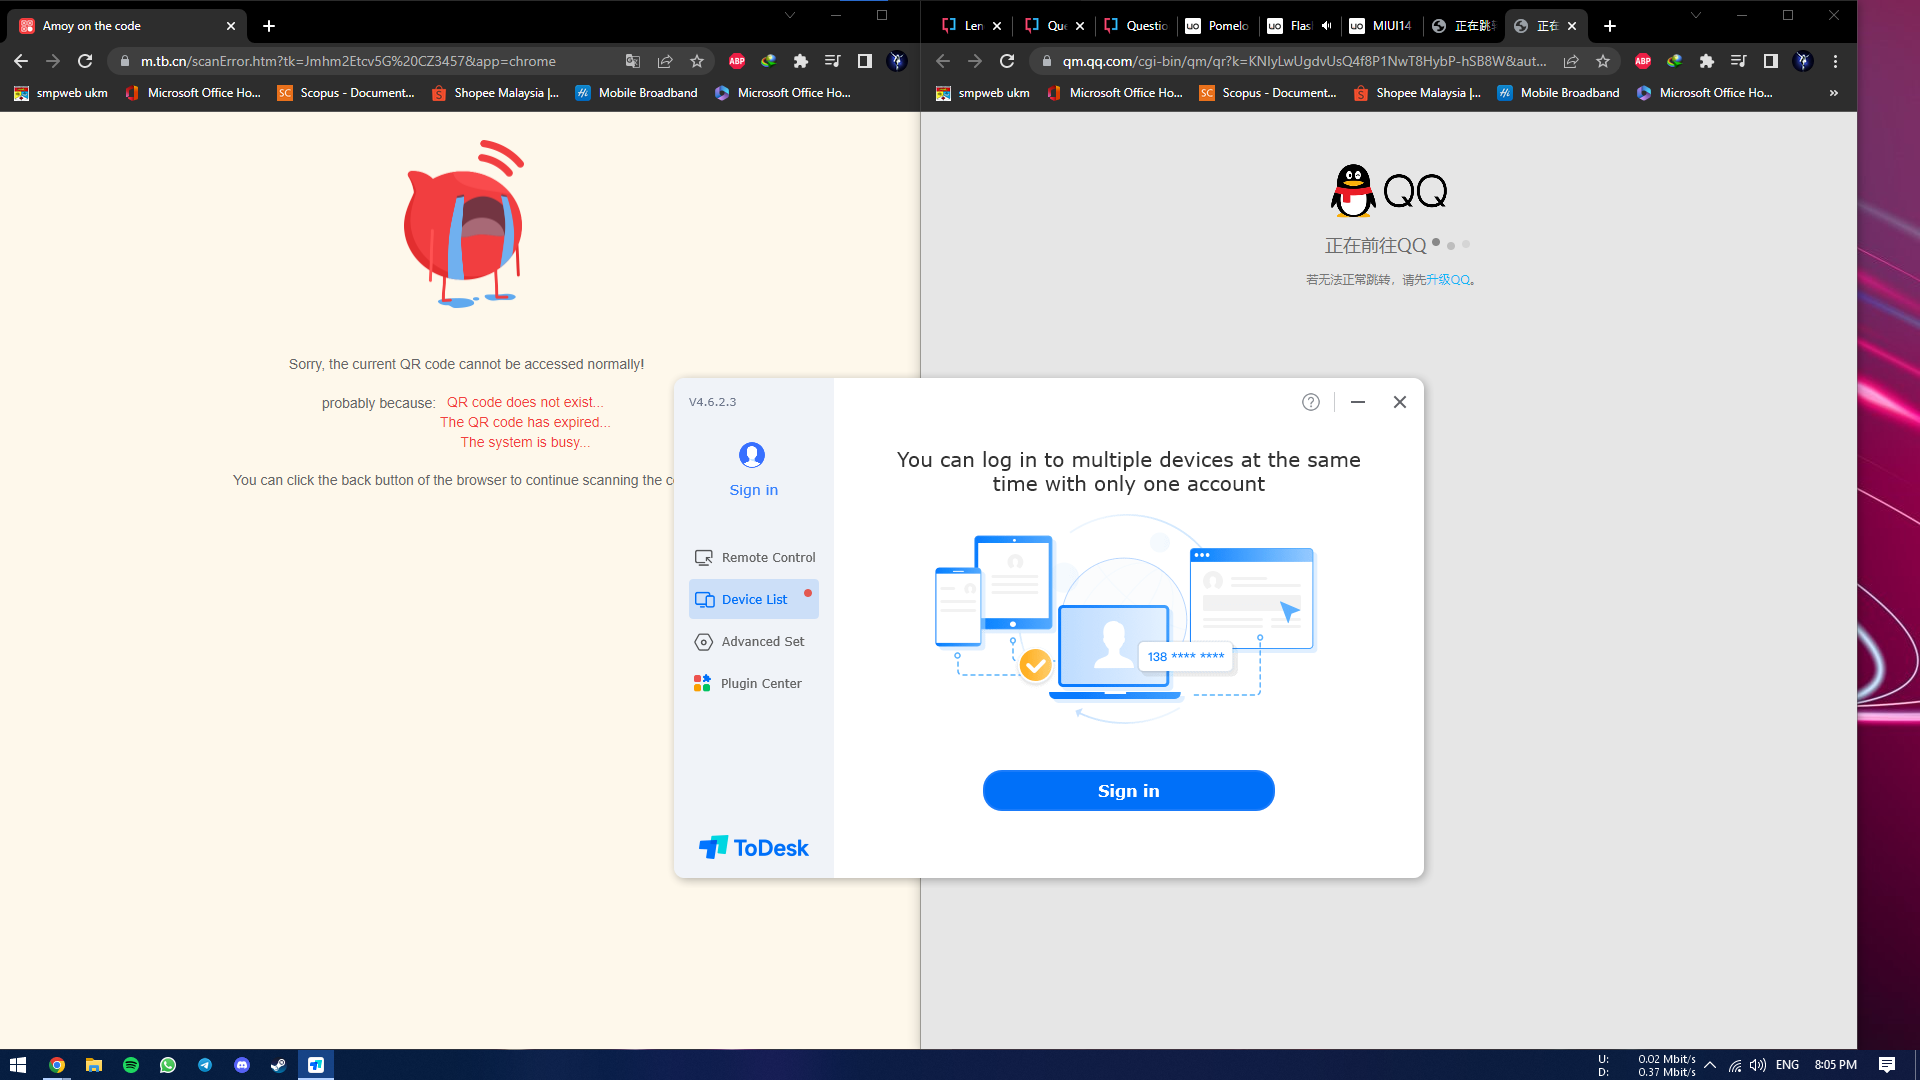
Task: Open Scopus bookmark in right window
Action: (x=1268, y=93)
